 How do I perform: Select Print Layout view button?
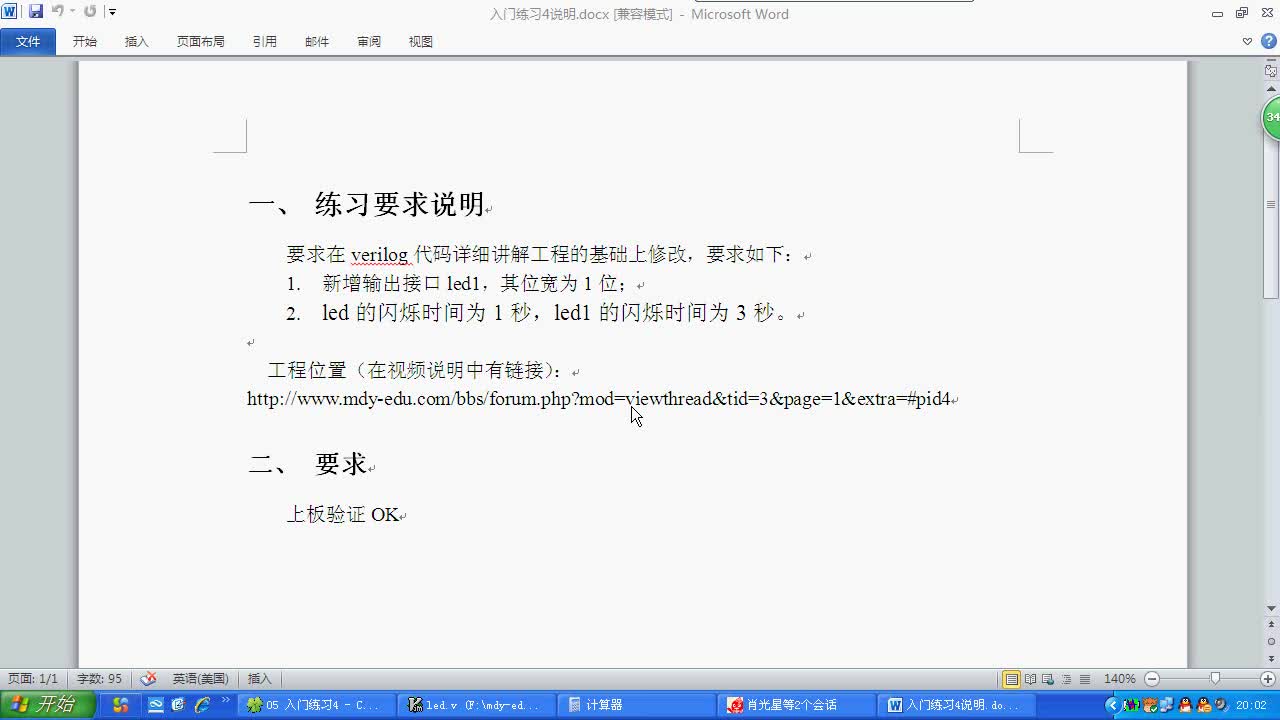[1012, 679]
